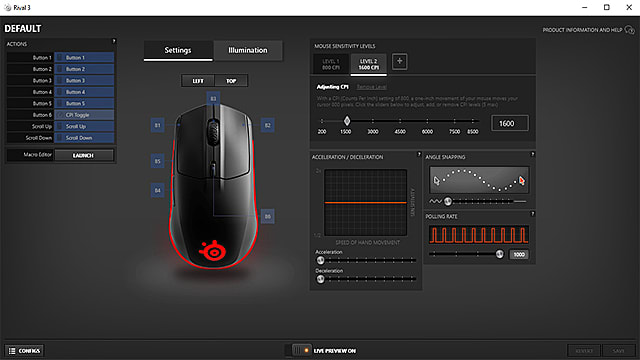The height and width of the screenshot is (360, 640).
Task: Click the angle snapping preview image
Action: tap(479, 180)
